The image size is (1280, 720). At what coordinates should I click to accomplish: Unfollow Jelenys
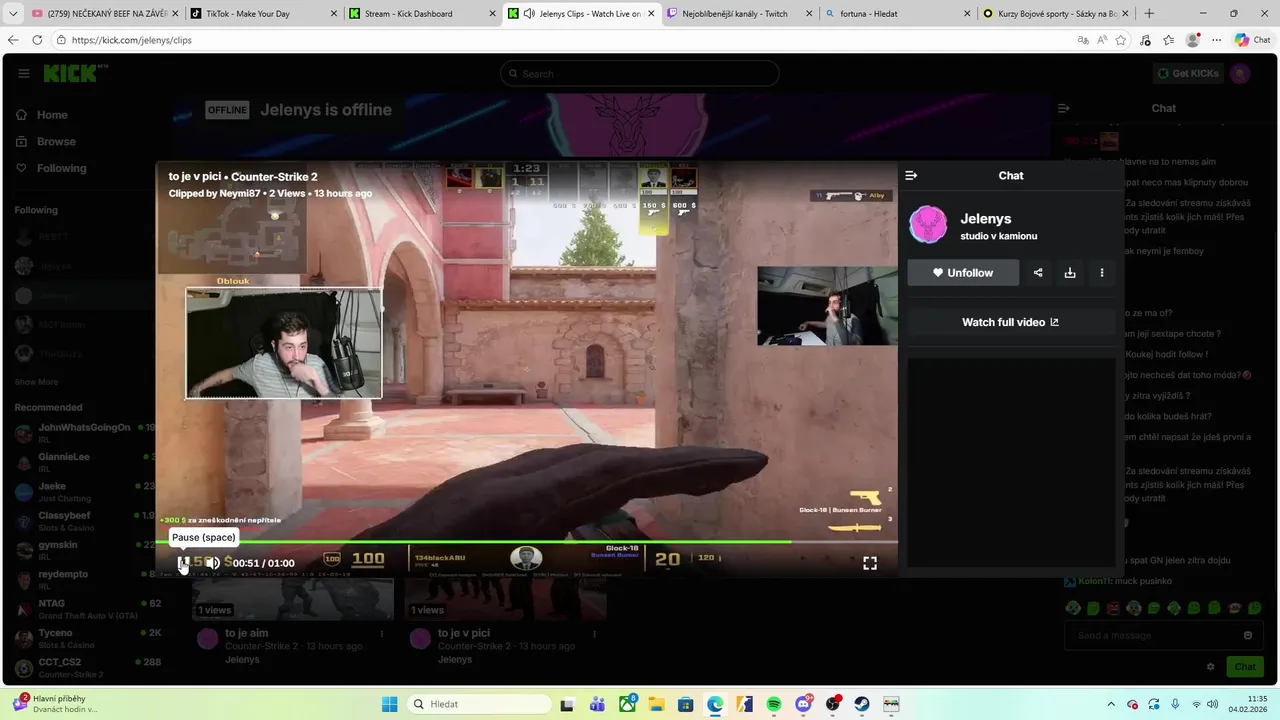point(963,272)
